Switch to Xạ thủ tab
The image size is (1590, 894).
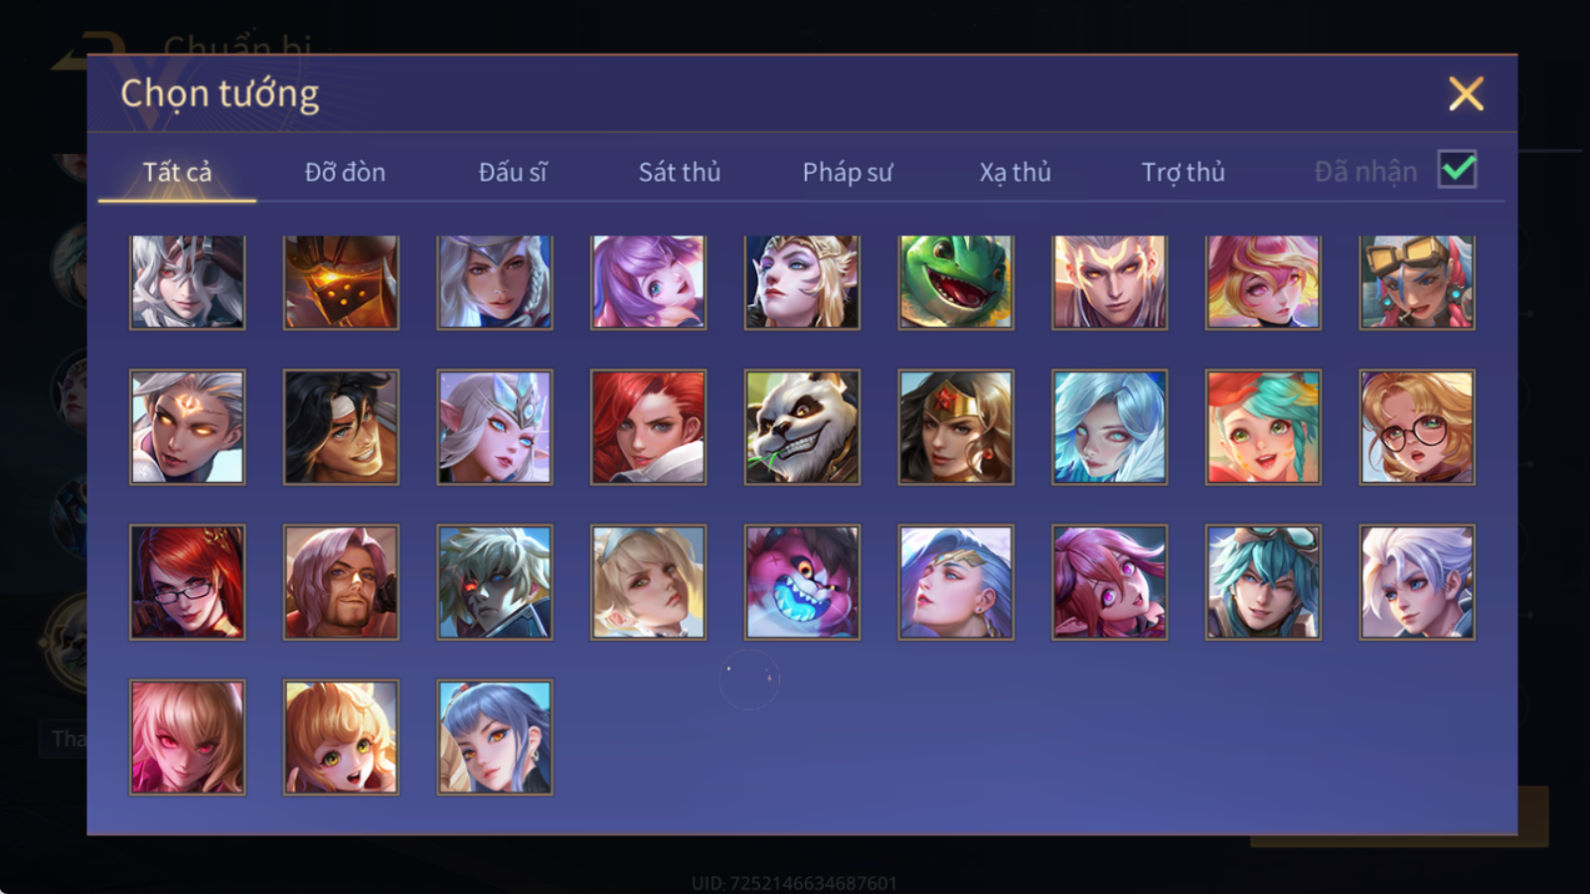coord(1015,172)
